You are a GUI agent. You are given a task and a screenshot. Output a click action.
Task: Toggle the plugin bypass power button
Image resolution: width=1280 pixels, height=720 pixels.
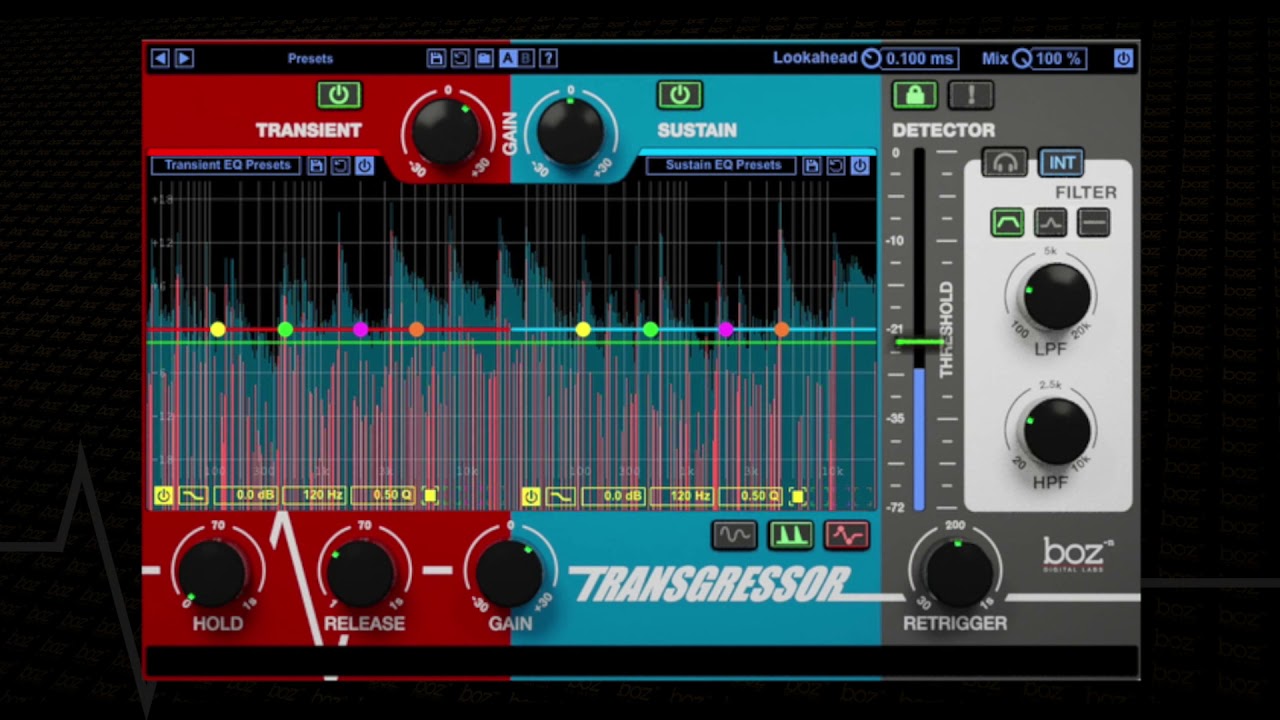tap(1123, 58)
